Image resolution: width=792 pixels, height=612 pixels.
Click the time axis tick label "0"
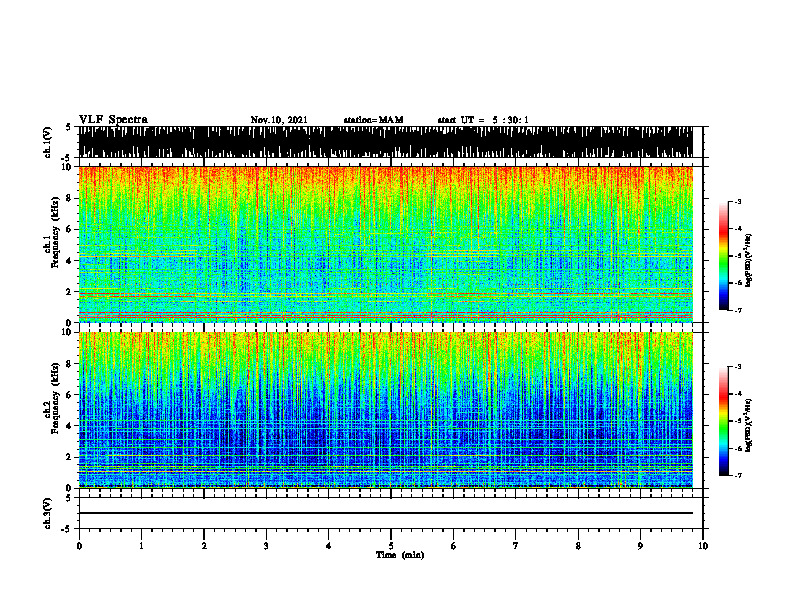click(x=79, y=546)
